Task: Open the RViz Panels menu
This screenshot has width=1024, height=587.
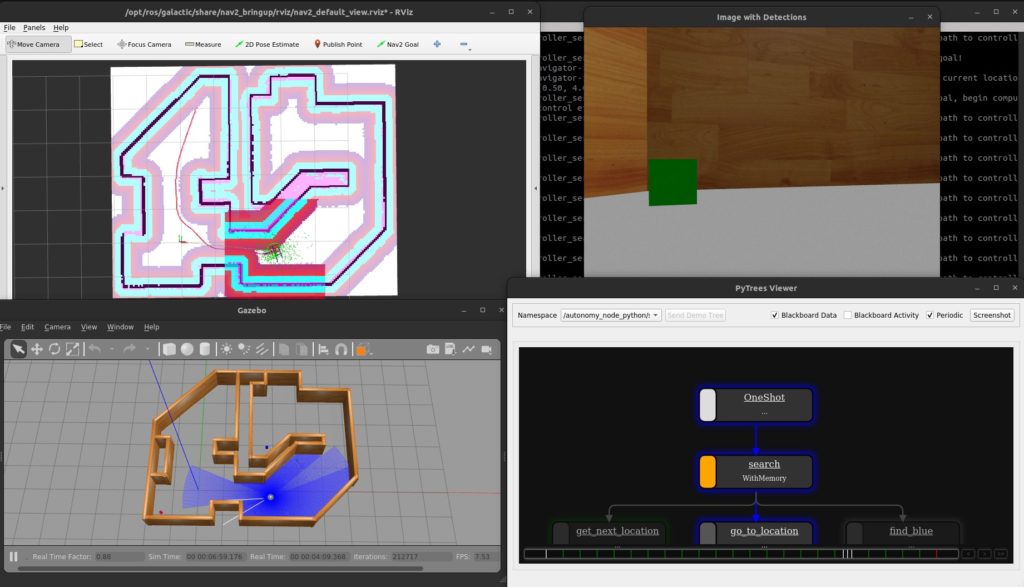Action: tap(34, 27)
